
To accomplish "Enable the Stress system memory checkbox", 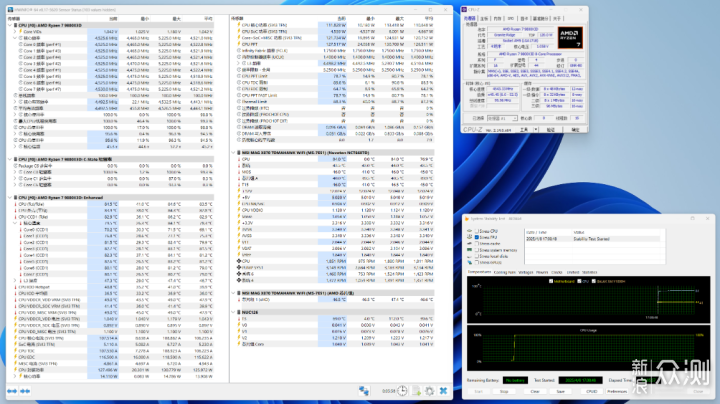I will 477,250.
